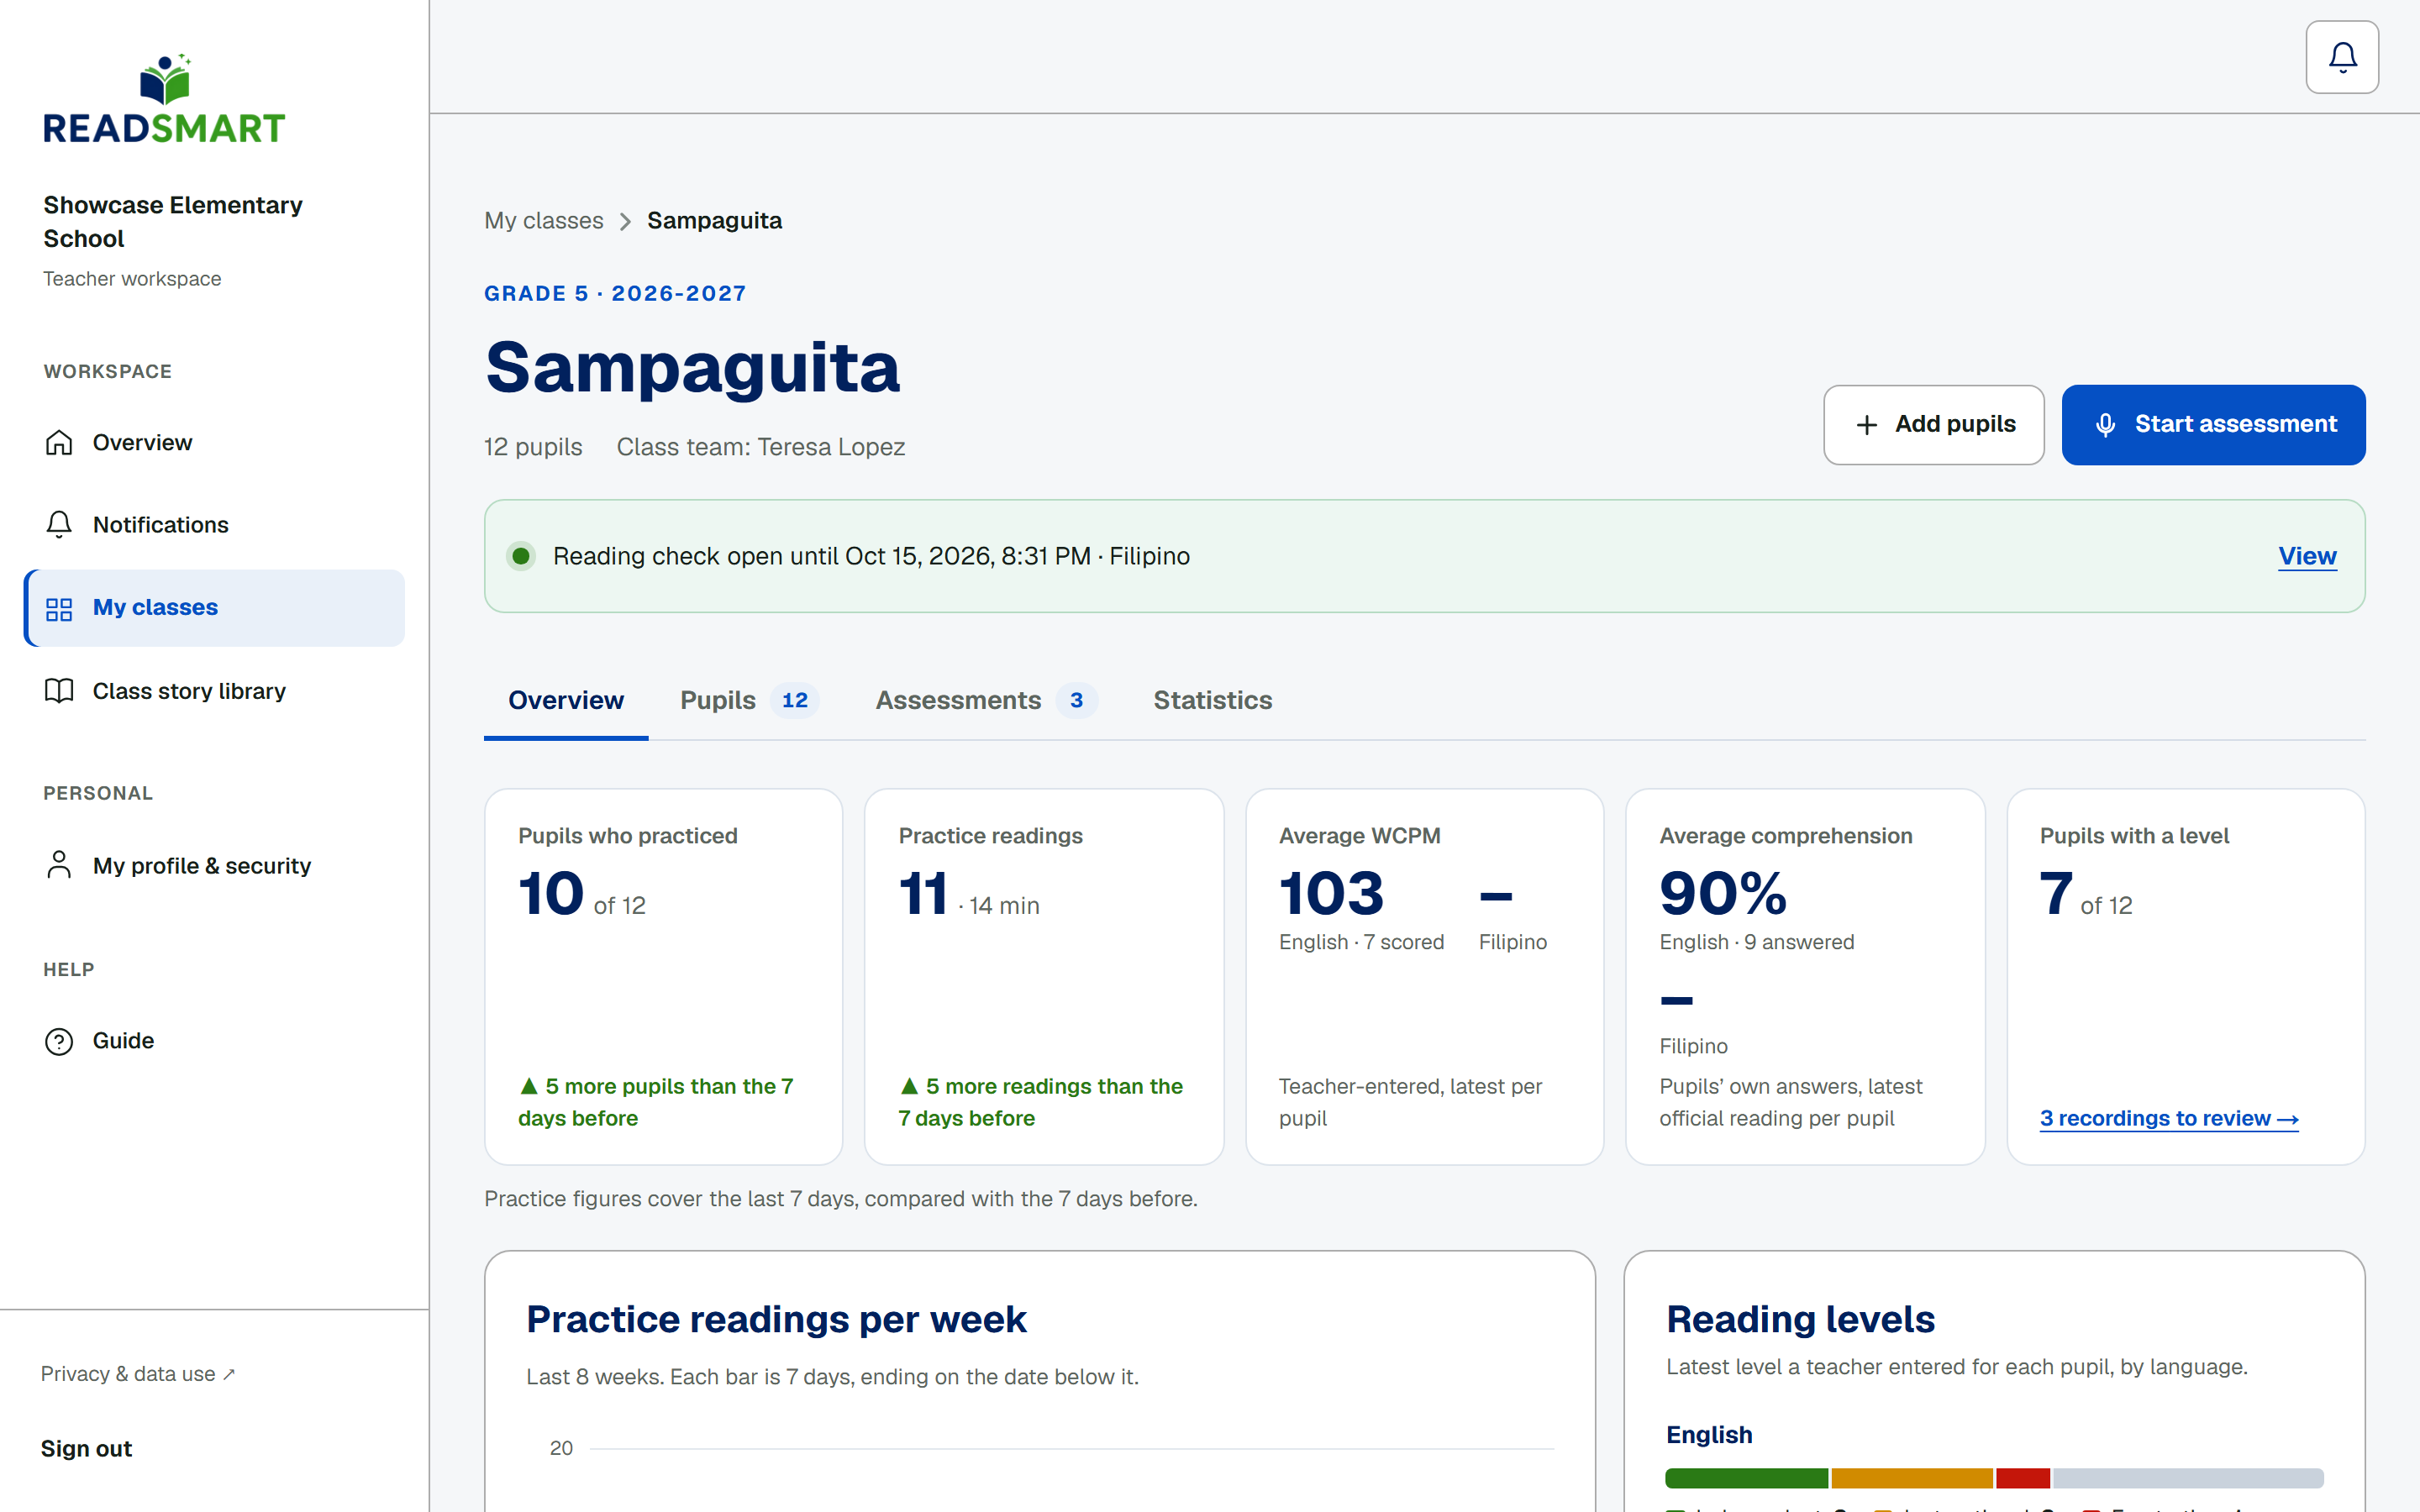Open Class story library book icon

click(59, 691)
